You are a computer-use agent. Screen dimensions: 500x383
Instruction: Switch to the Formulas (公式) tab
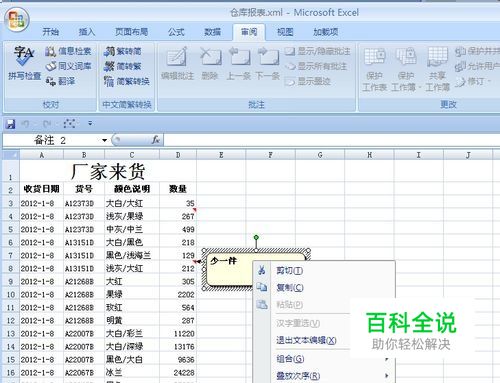pyautogui.click(x=176, y=32)
